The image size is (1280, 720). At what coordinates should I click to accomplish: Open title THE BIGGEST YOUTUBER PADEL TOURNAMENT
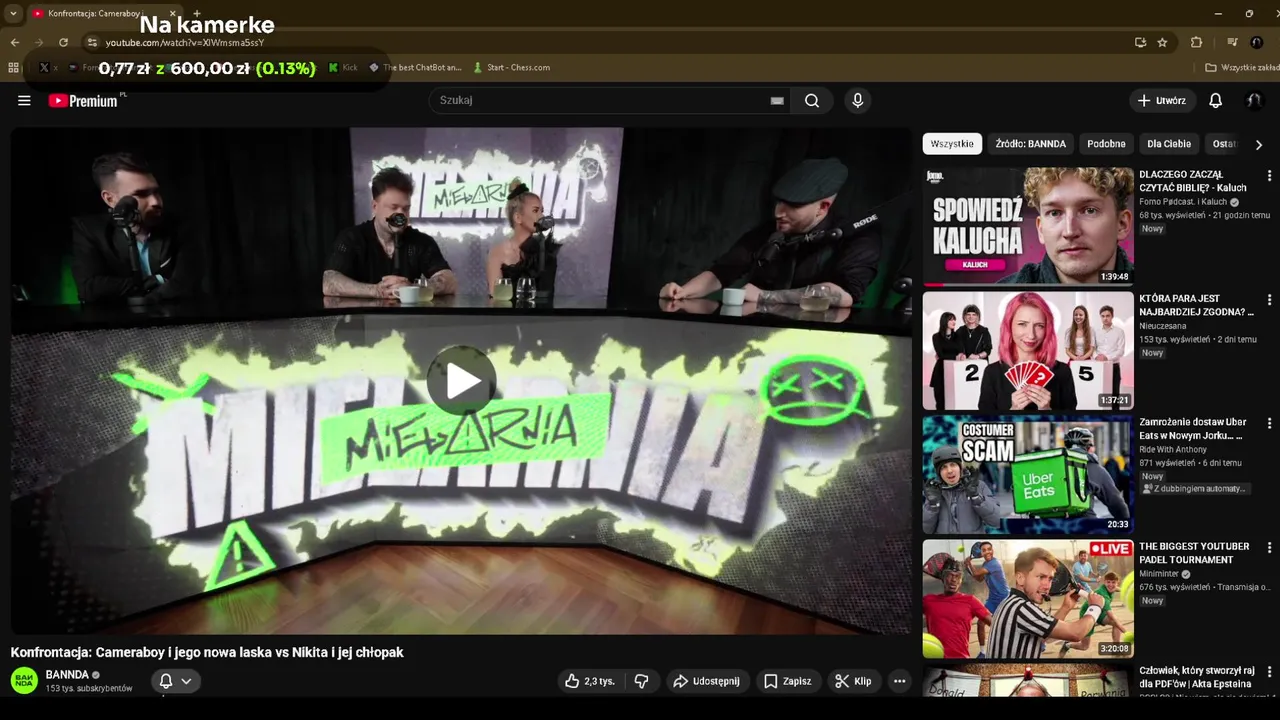coord(1194,553)
